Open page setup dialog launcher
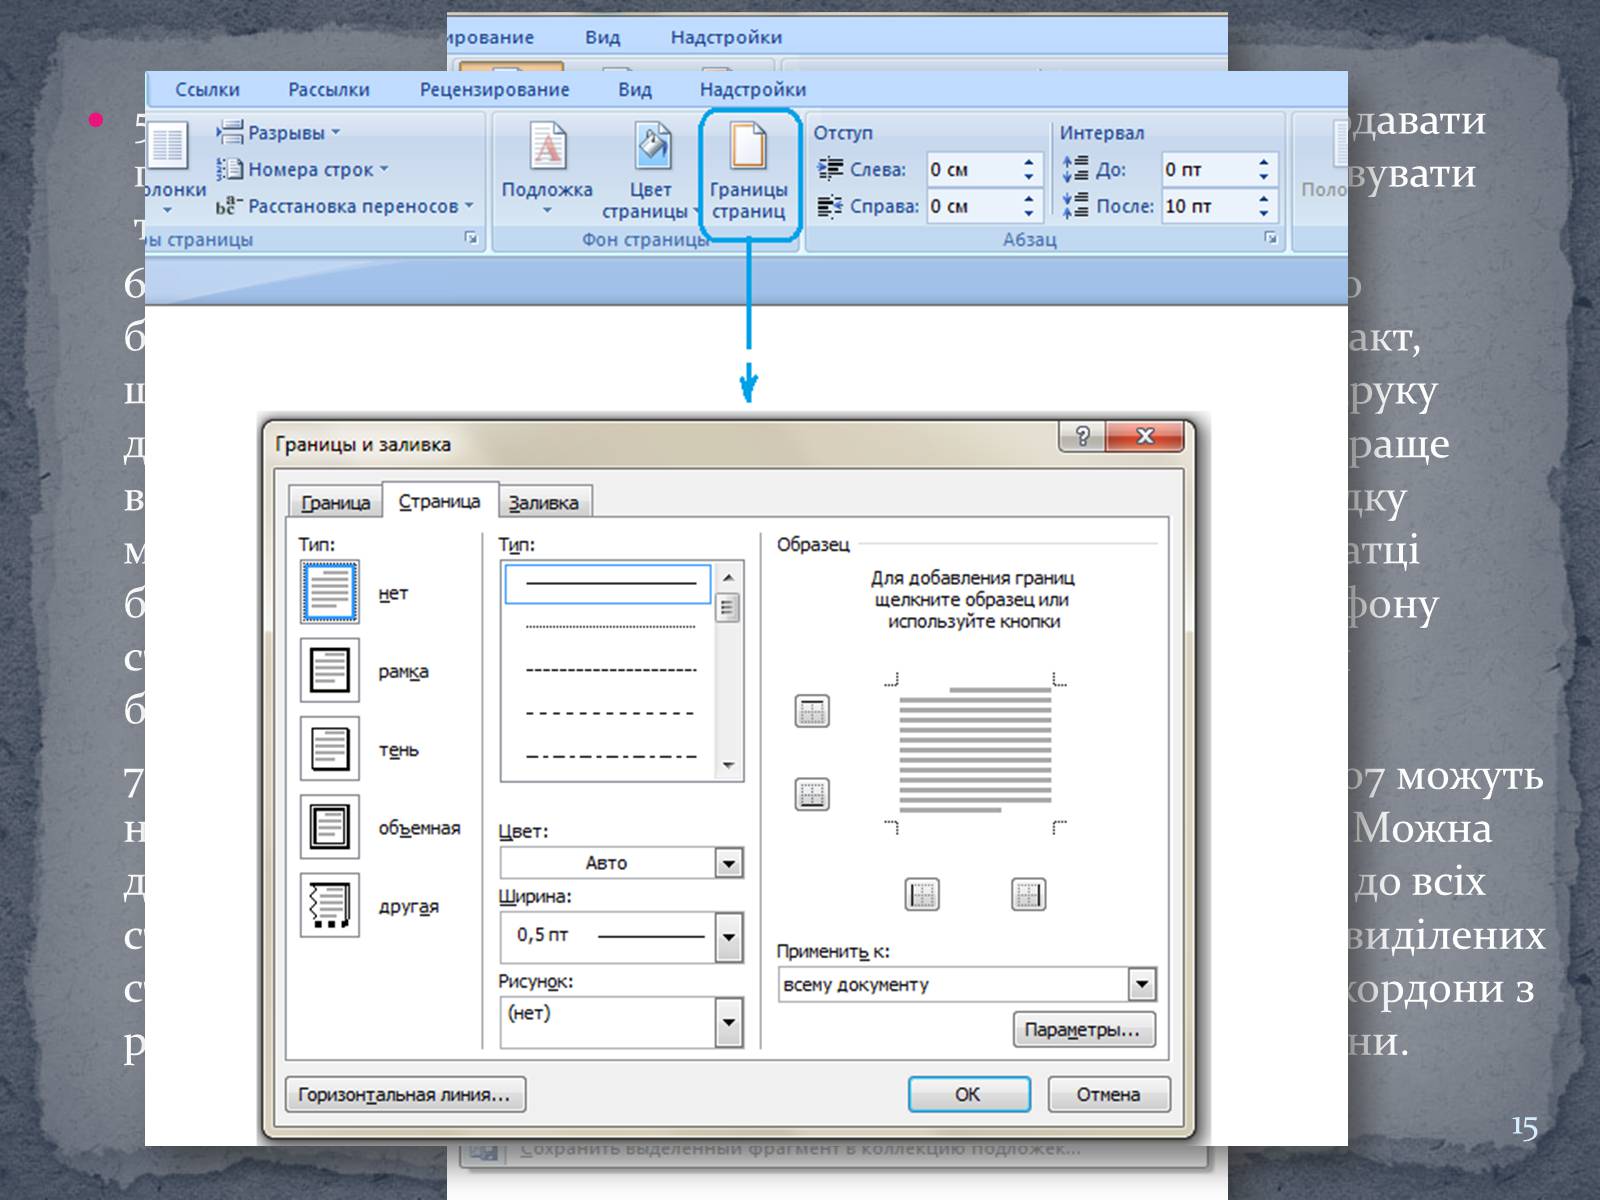Screen dimensions: 1600x1200 coord(471,238)
